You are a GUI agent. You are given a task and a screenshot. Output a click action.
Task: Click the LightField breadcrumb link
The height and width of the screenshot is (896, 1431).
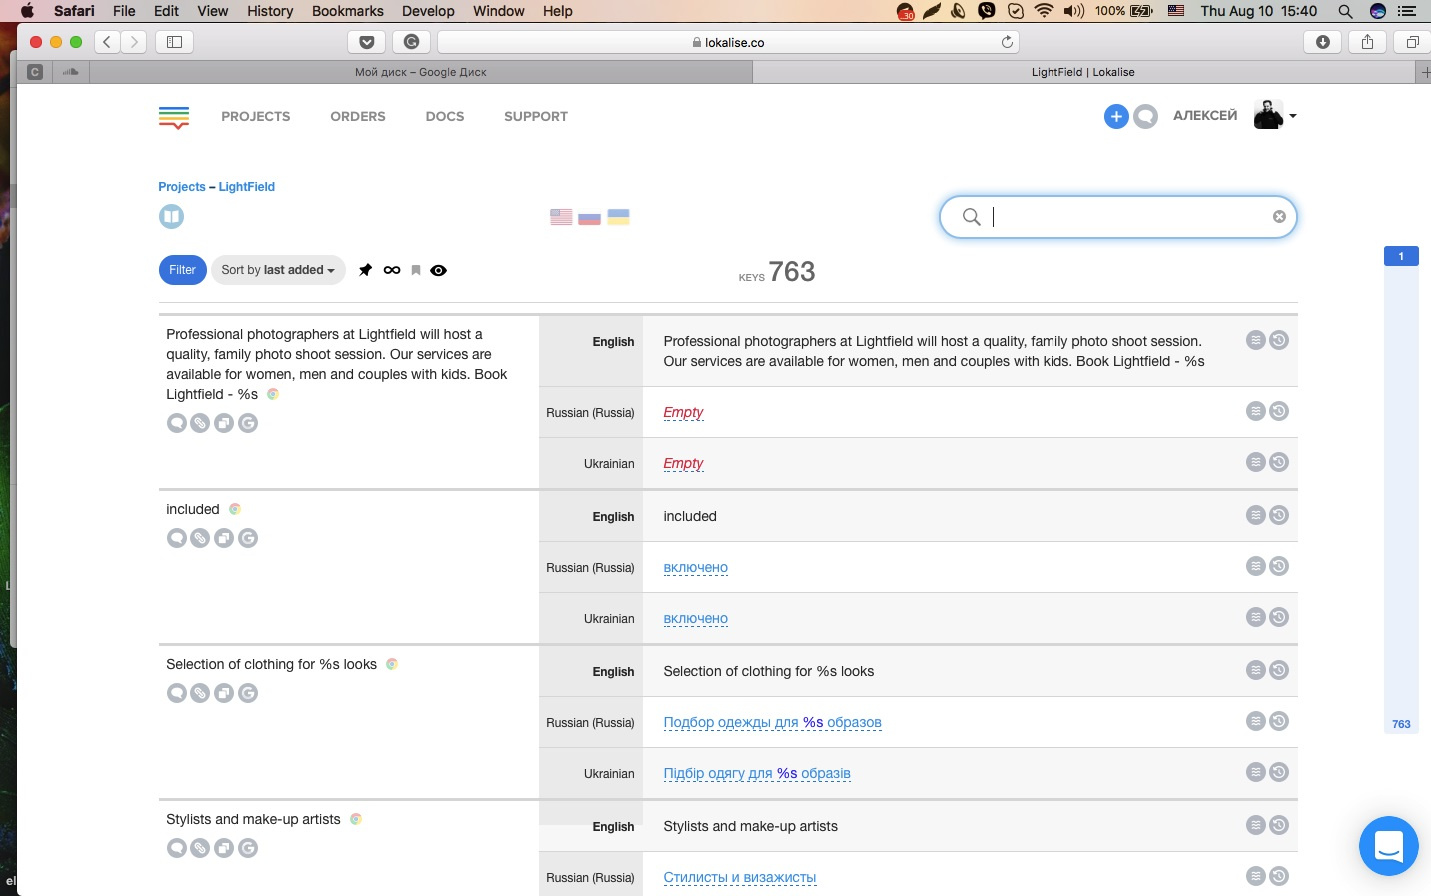click(247, 187)
